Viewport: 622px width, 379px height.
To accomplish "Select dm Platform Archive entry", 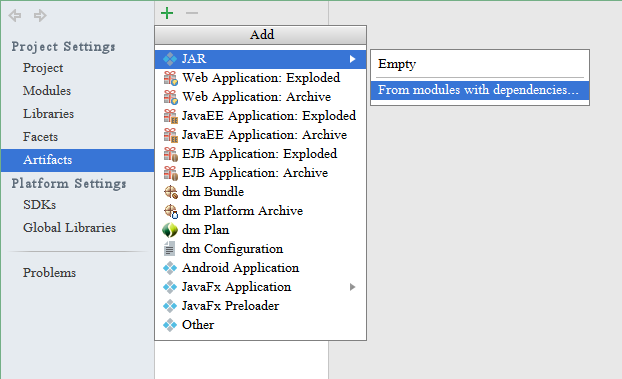I will 260,211.
